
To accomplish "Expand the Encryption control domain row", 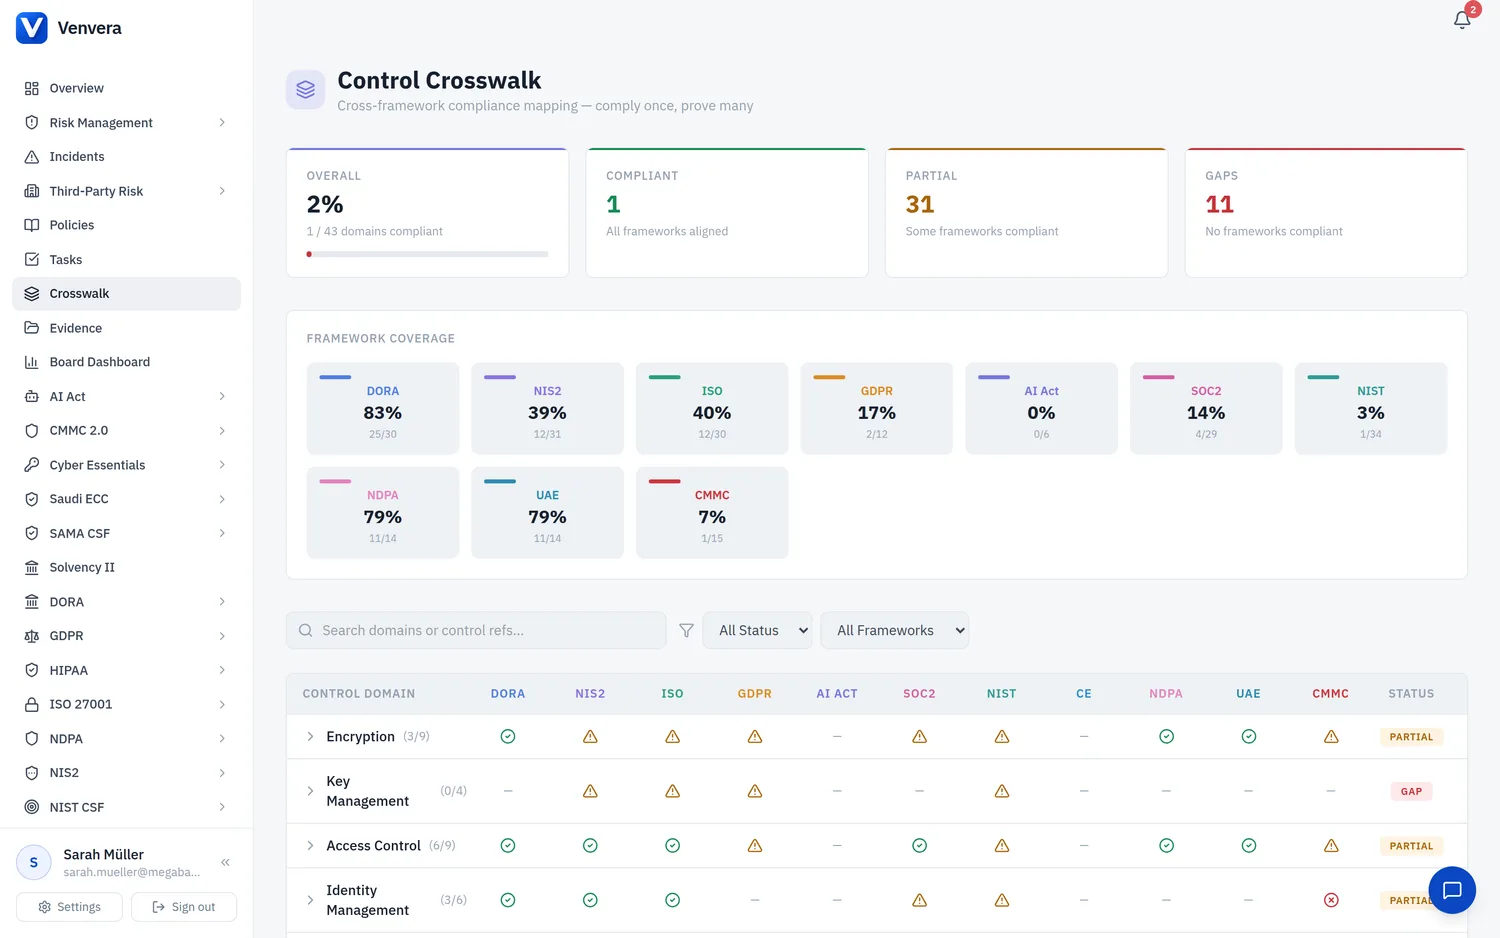I will (310, 737).
